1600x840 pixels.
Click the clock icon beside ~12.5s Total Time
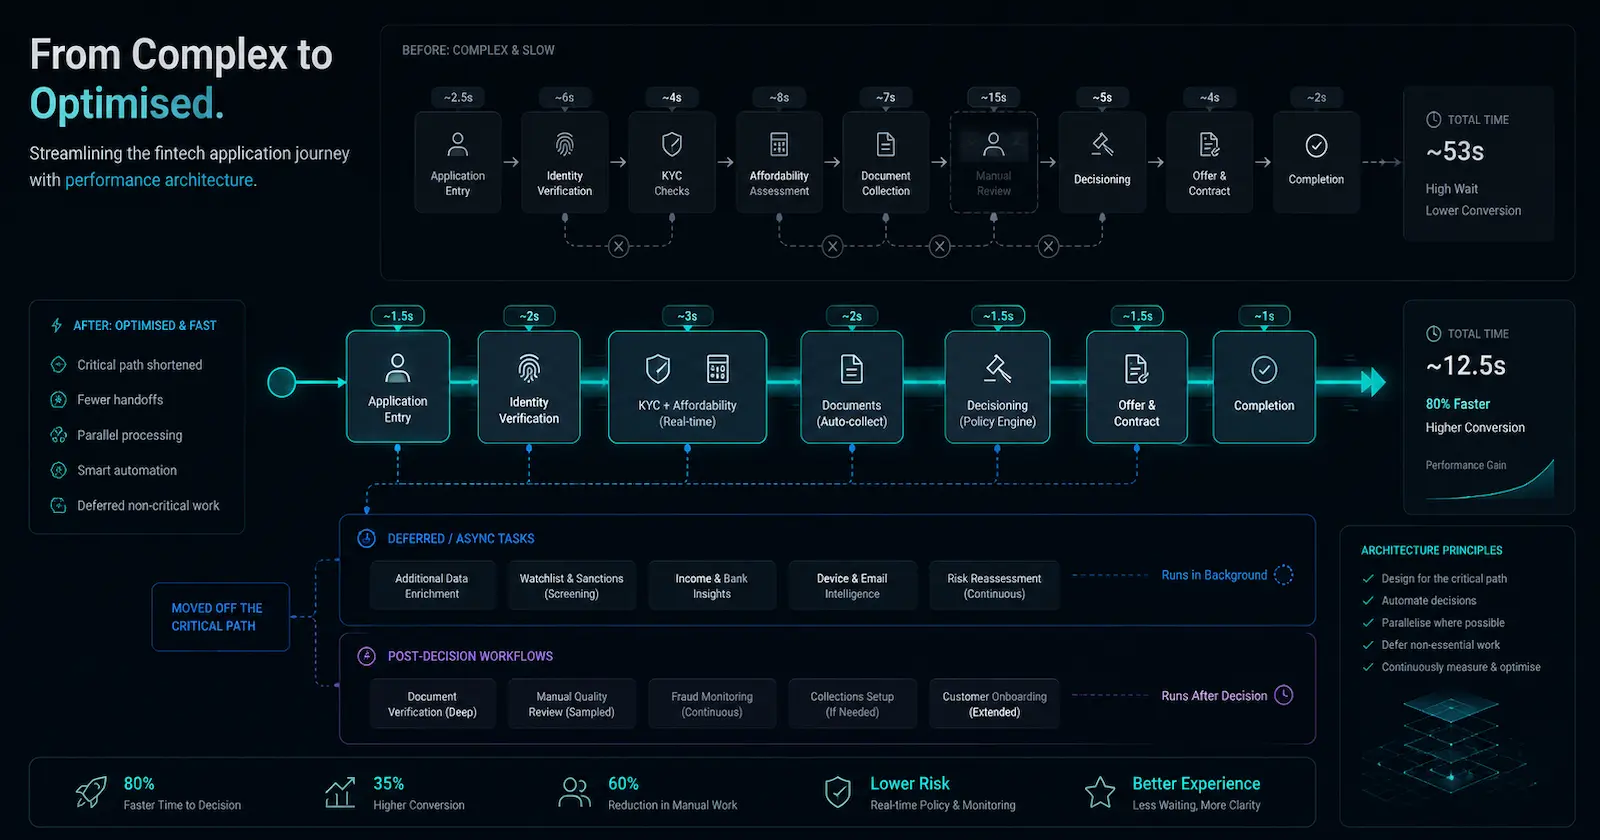pos(1433,334)
